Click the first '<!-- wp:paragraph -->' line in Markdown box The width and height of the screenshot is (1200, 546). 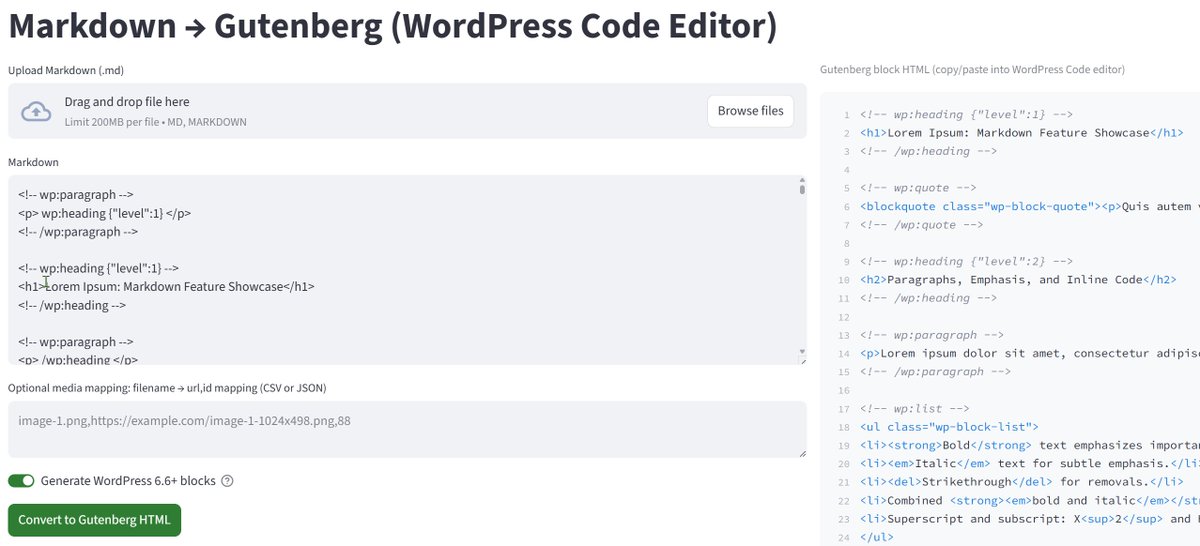[x=75, y=195]
